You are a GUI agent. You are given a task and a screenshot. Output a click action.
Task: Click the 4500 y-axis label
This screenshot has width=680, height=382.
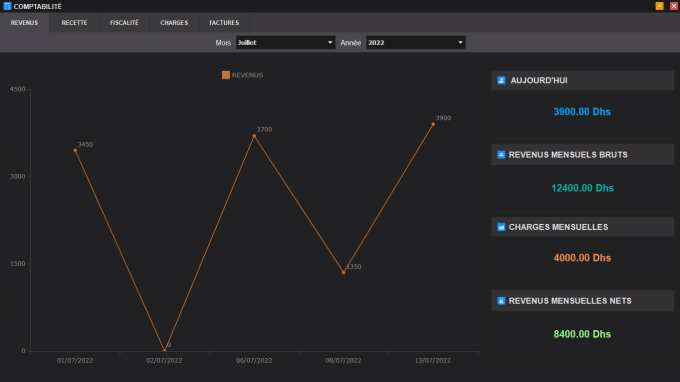18,89
